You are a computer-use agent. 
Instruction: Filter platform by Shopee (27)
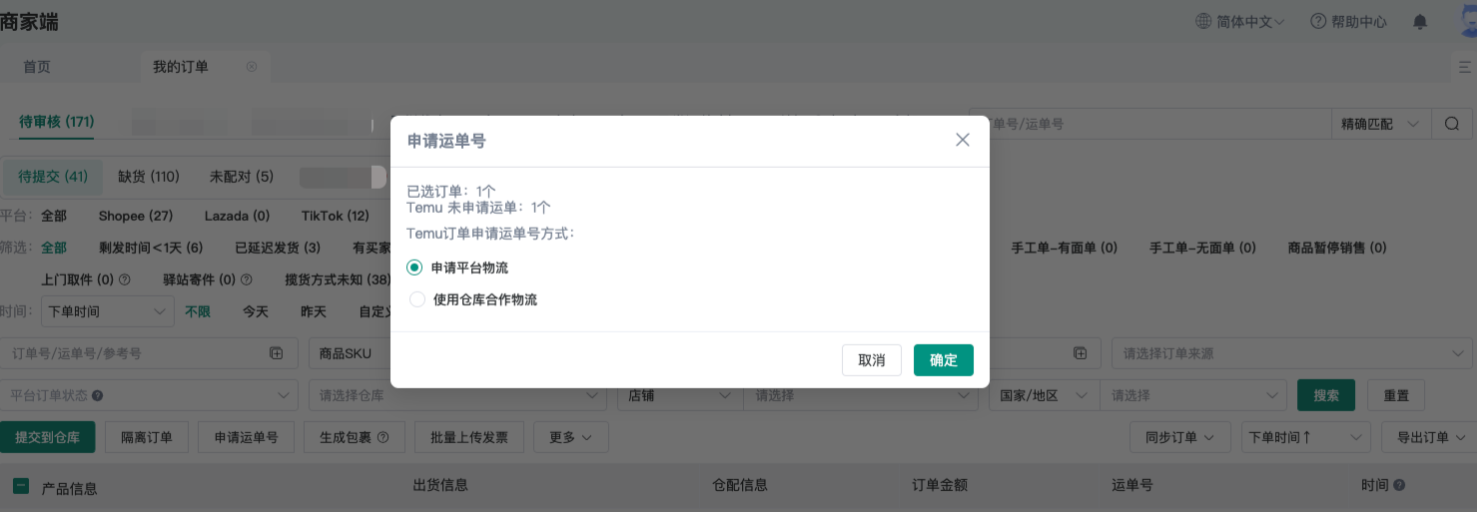click(x=136, y=216)
